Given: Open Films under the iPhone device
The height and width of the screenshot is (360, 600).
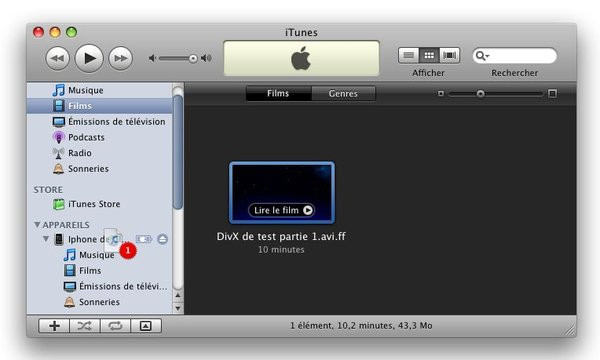Looking at the screenshot, I should (99, 270).
